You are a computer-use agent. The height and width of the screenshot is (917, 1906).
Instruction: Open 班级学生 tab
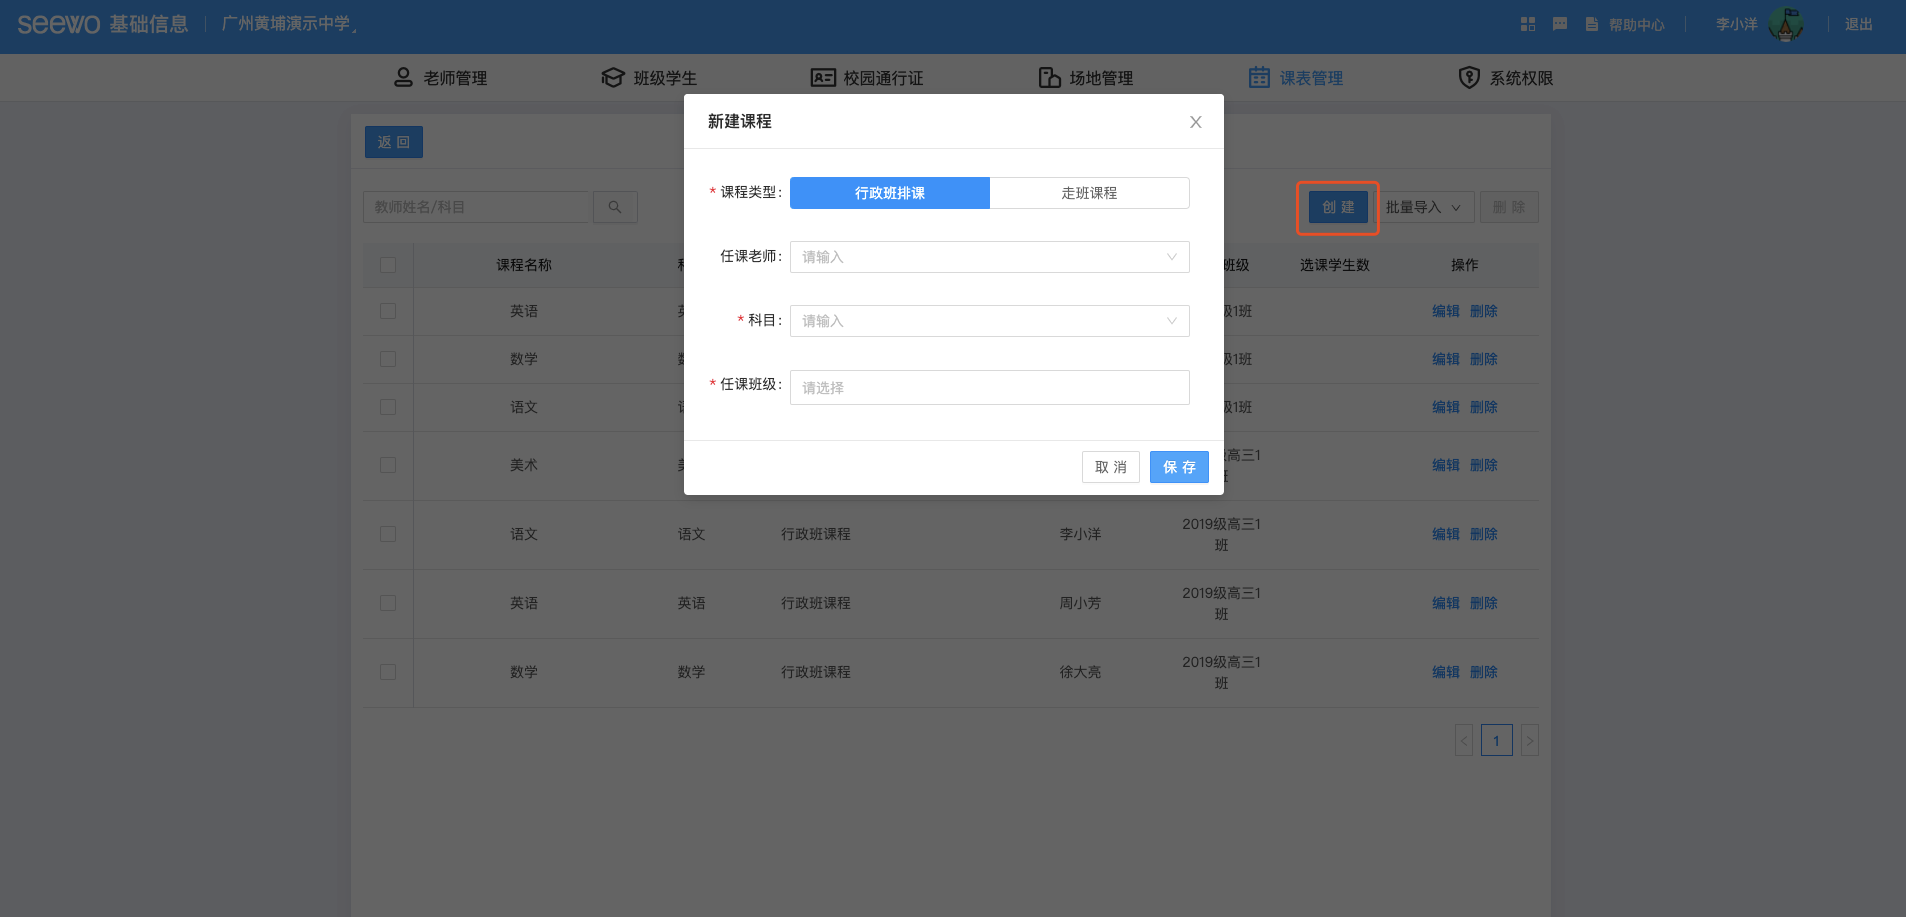649,78
